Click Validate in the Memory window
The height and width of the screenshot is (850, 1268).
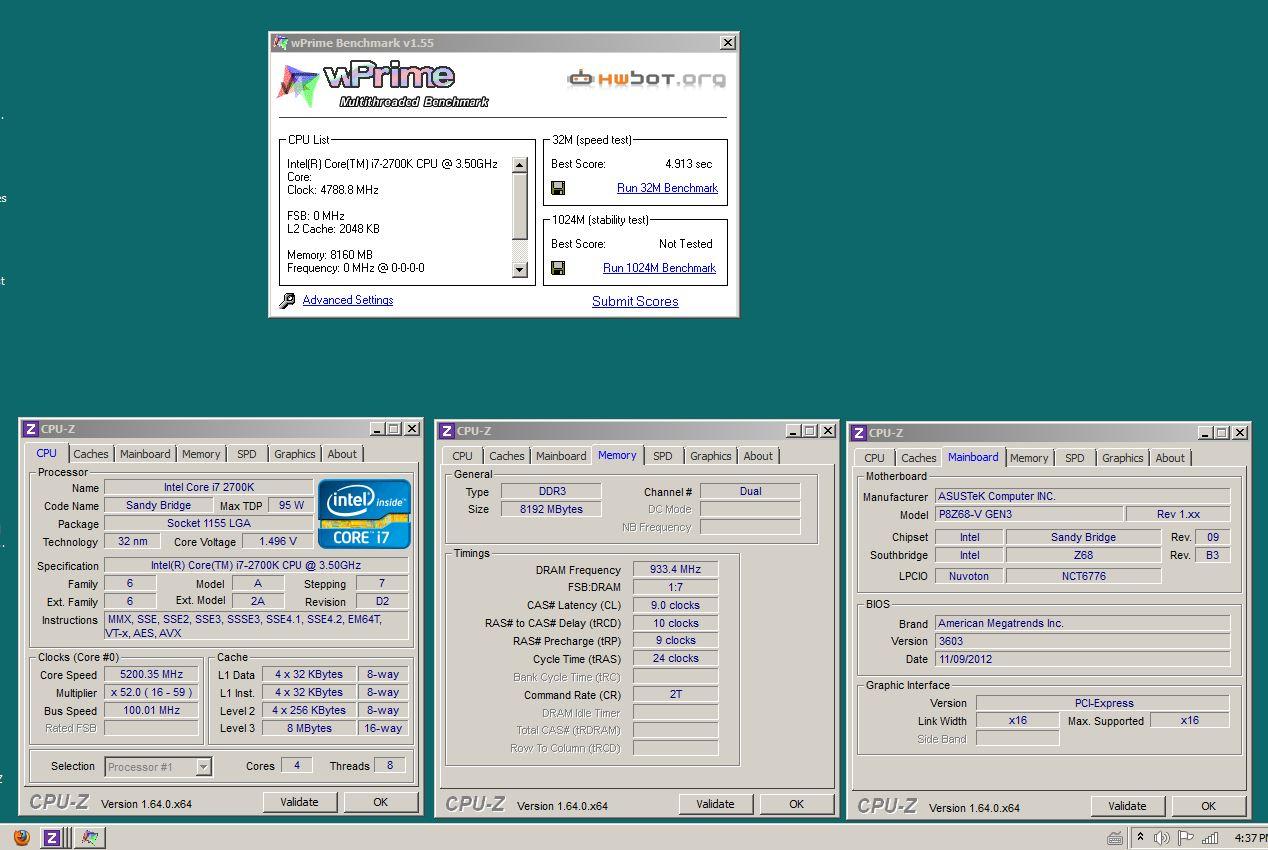click(x=715, y=804)
